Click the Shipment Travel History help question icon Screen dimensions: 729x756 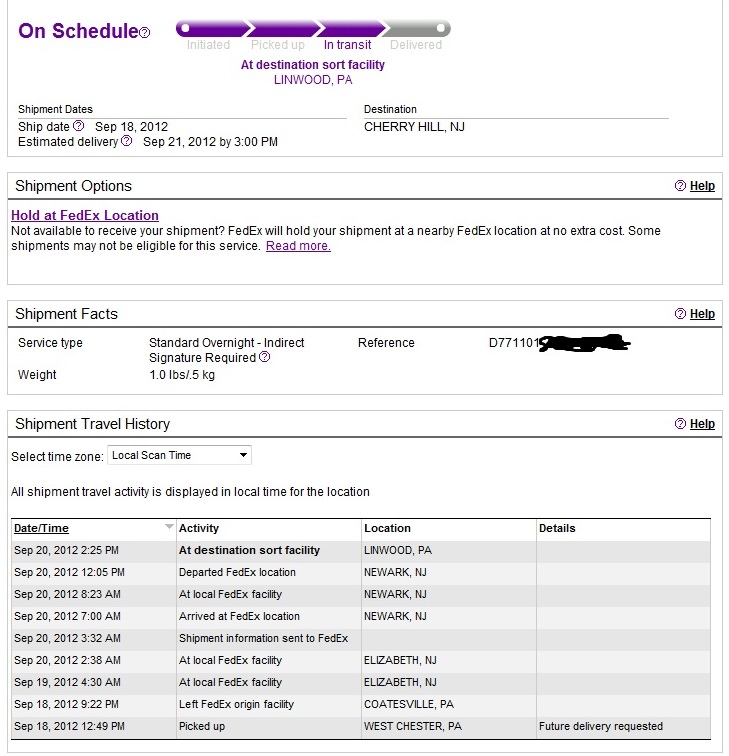coord(680,424)
